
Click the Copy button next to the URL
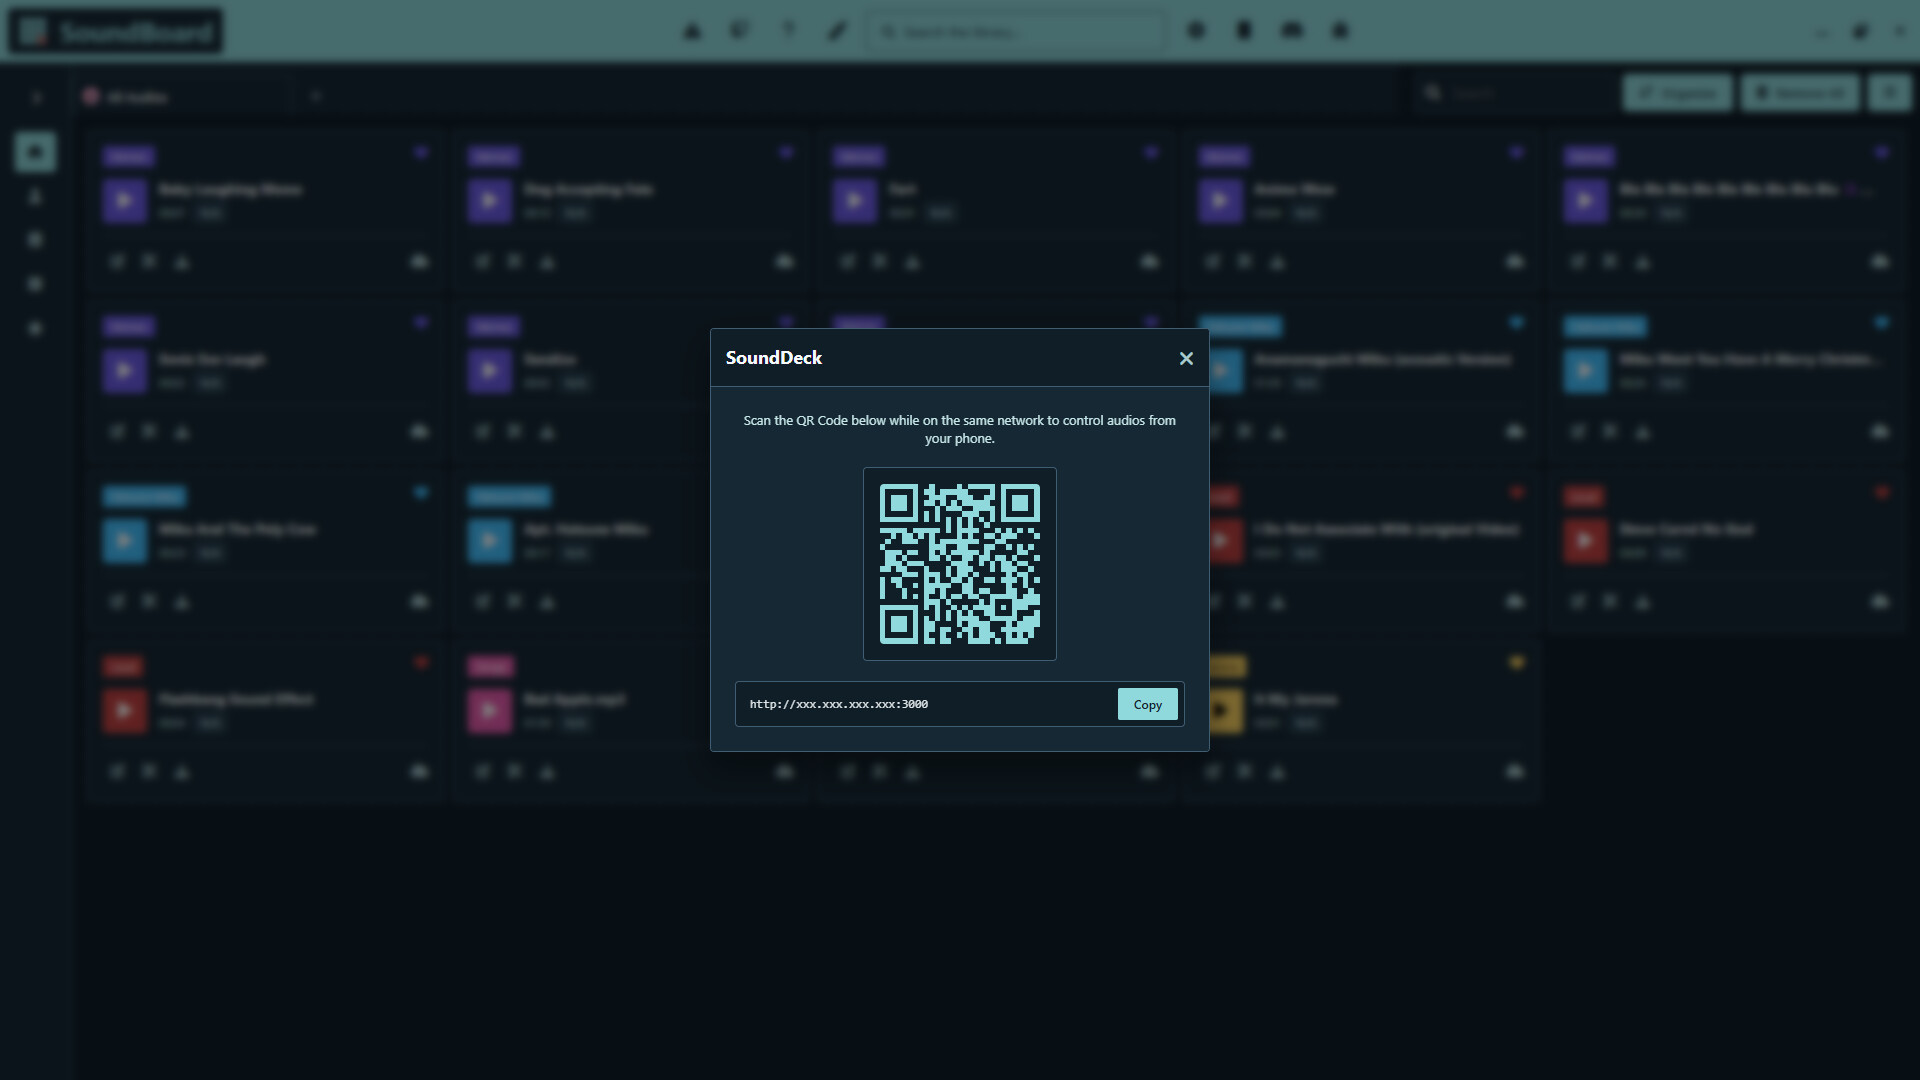coord(1147,704)
